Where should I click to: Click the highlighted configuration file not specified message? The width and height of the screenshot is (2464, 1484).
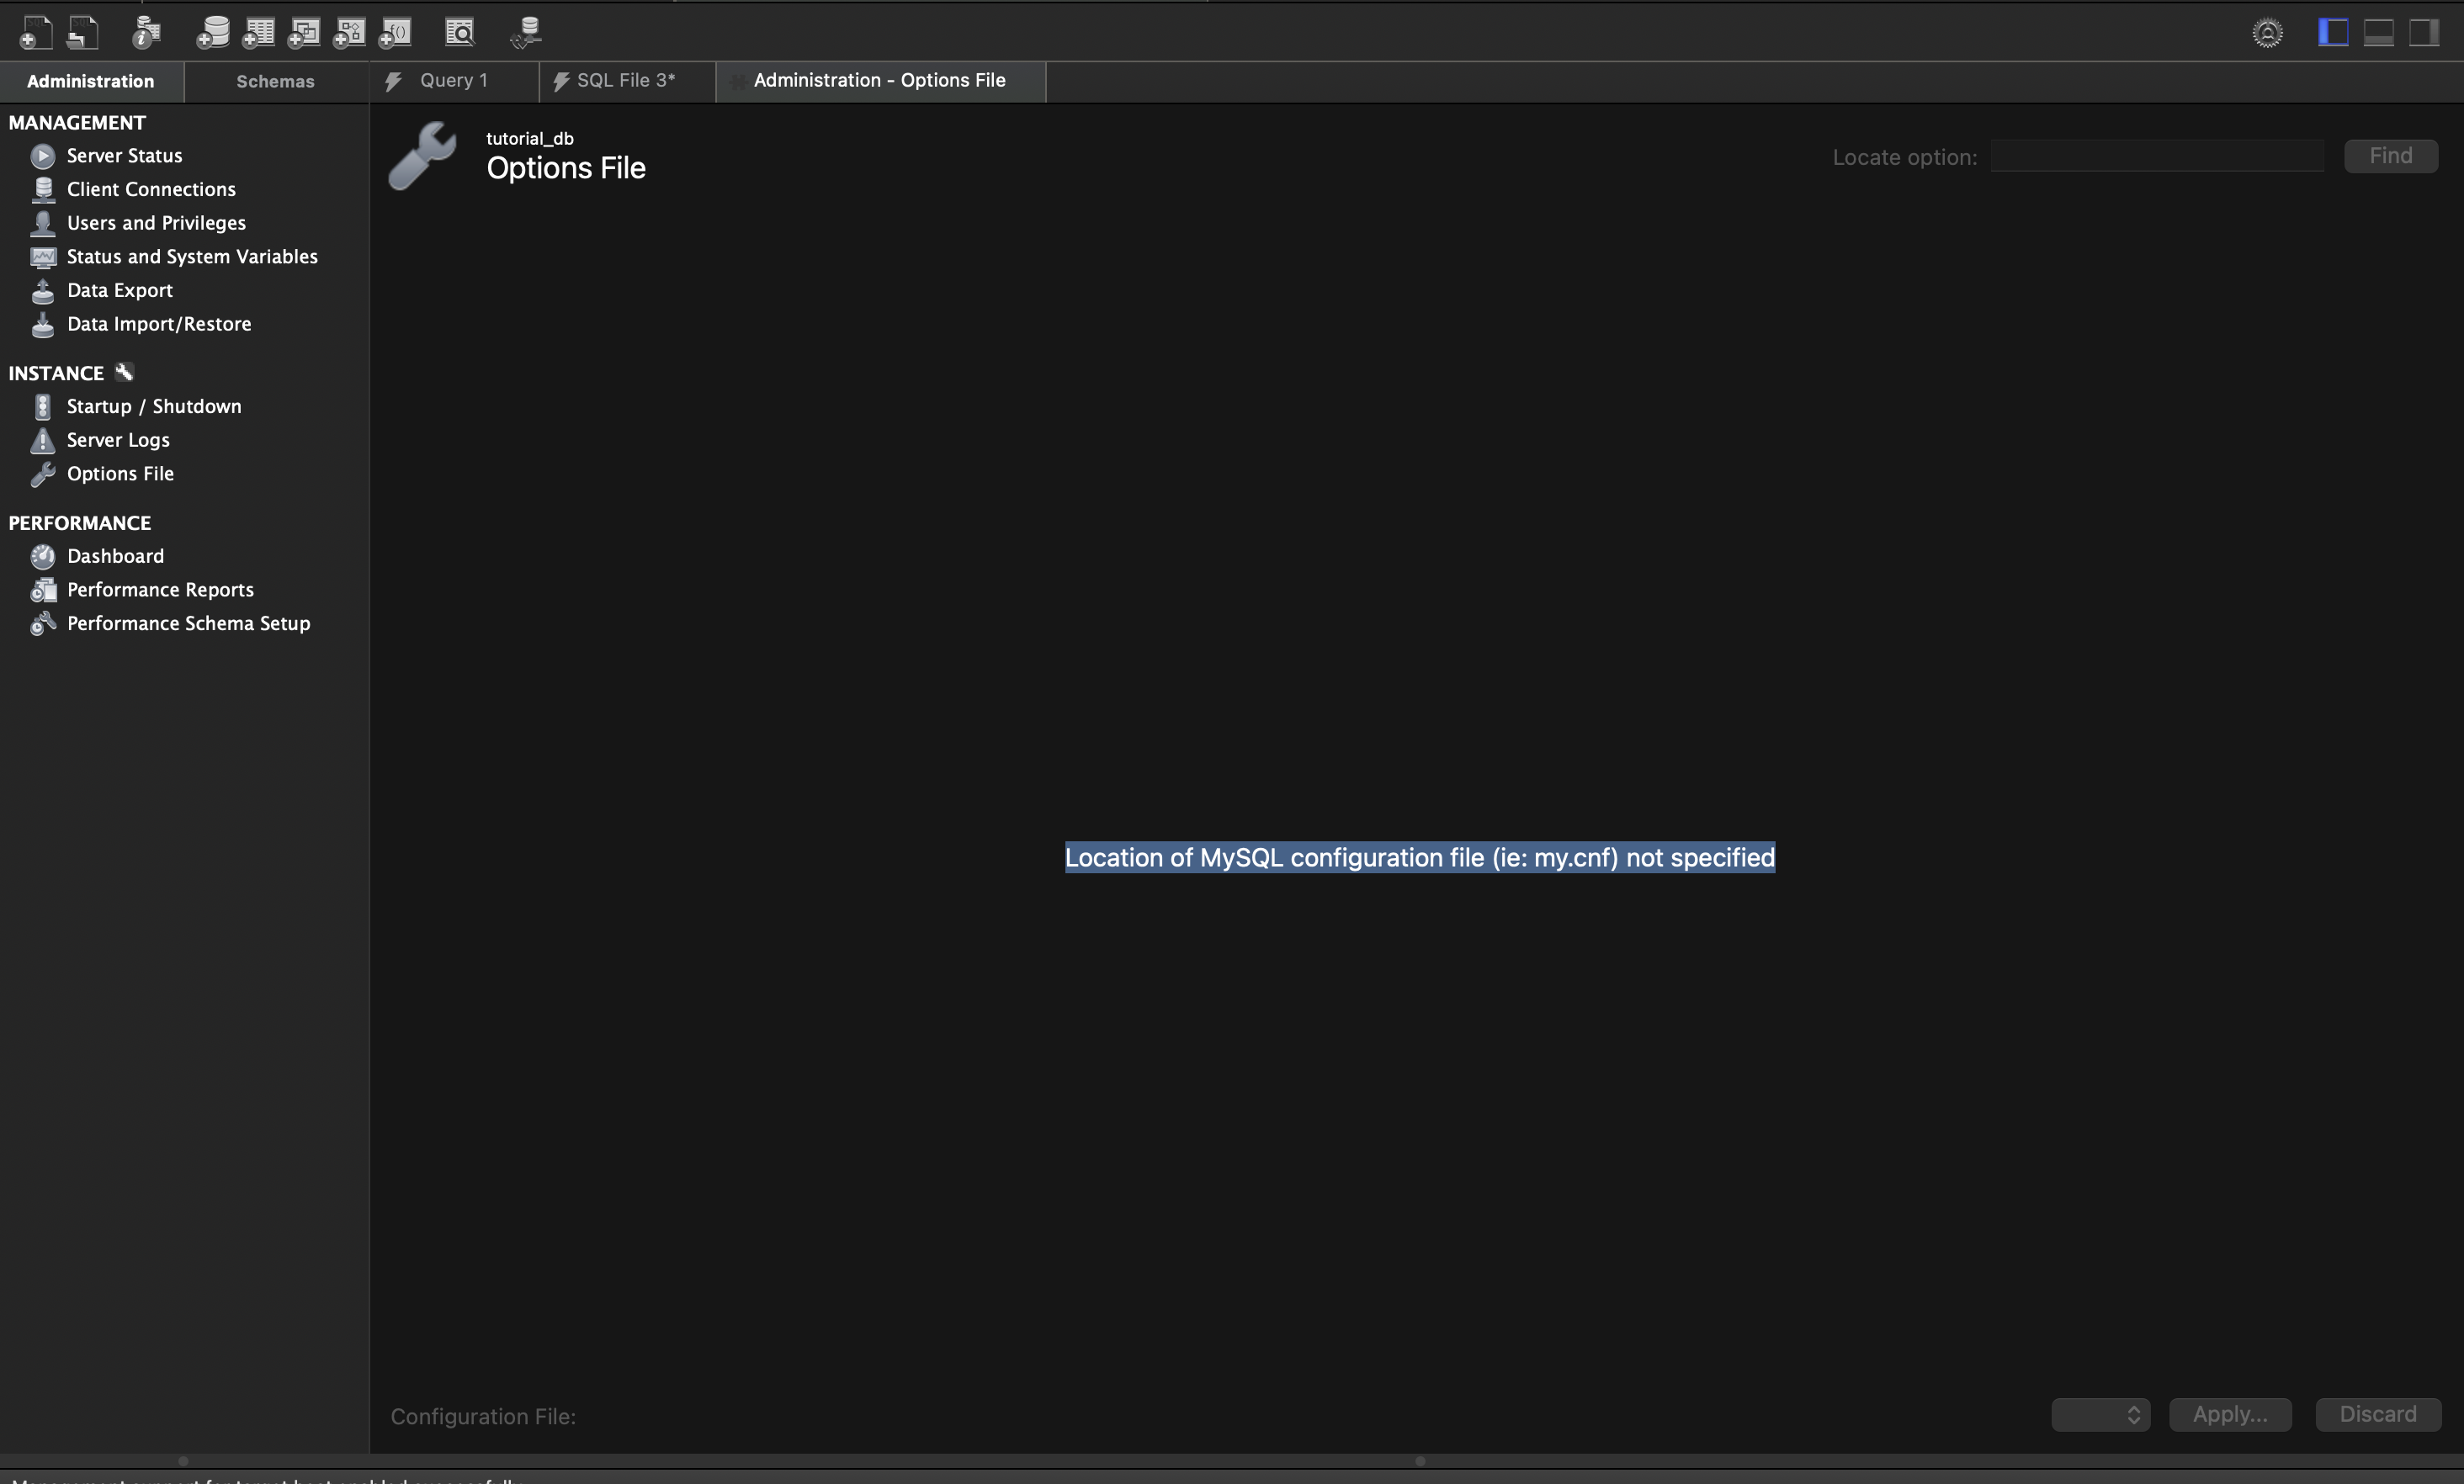coord(1420,857)
